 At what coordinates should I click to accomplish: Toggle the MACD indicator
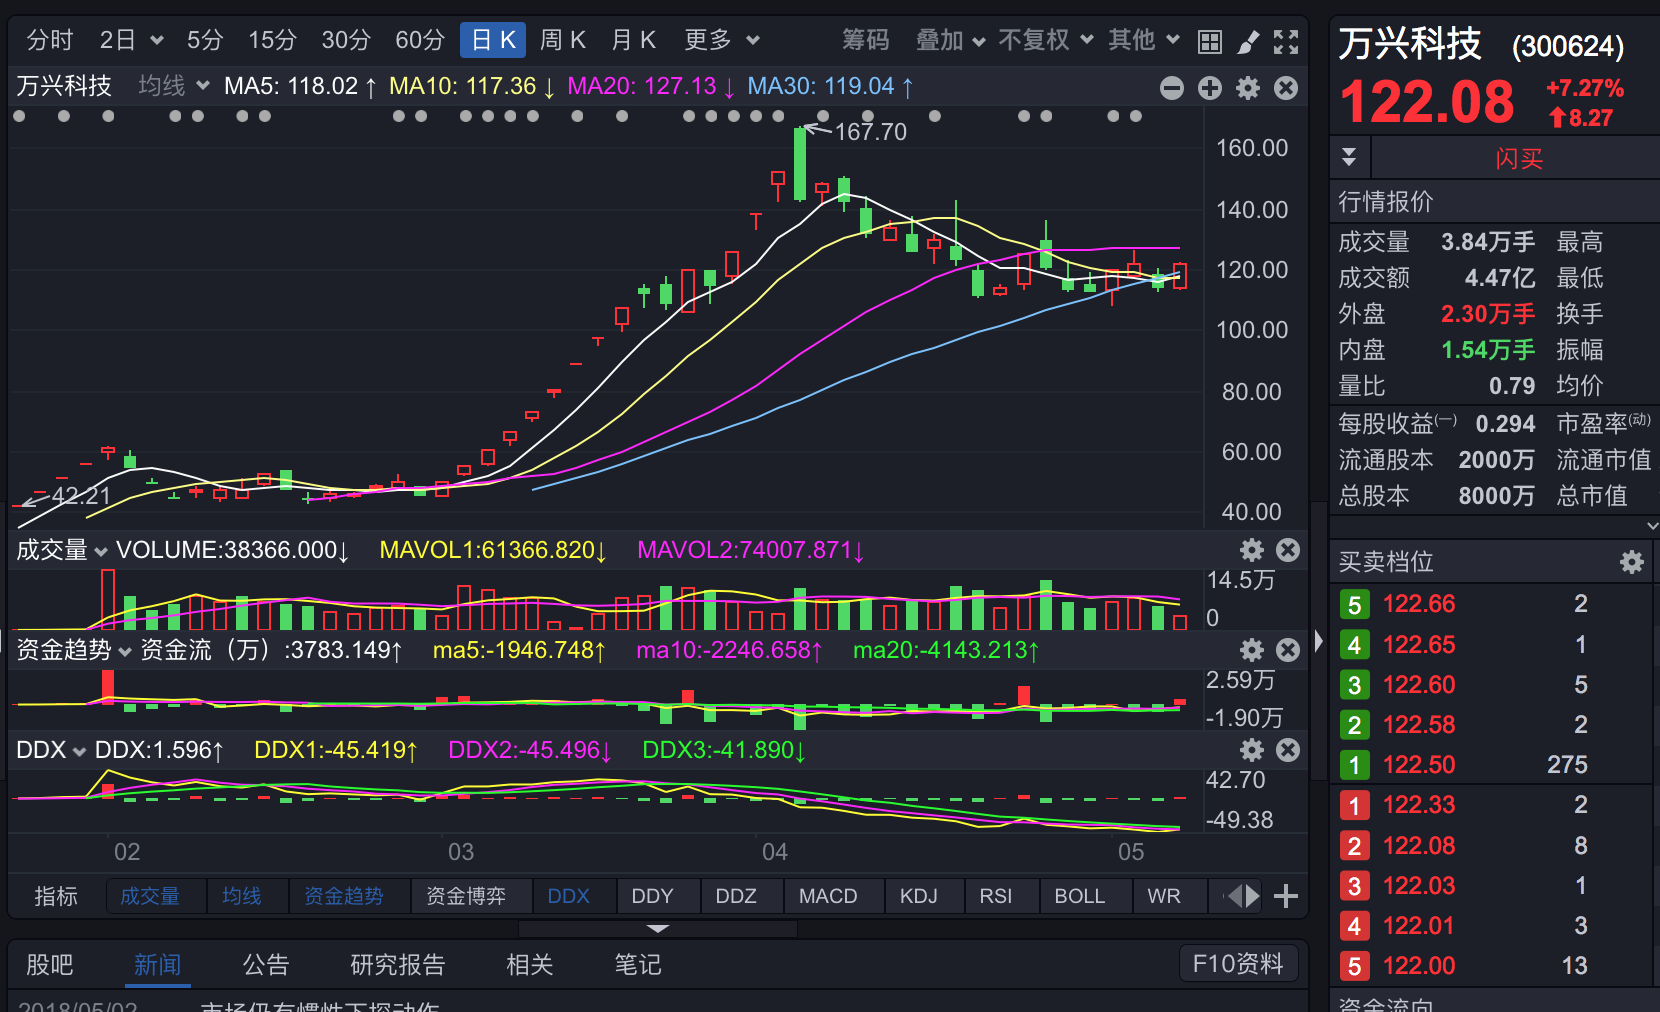point(828,896)
